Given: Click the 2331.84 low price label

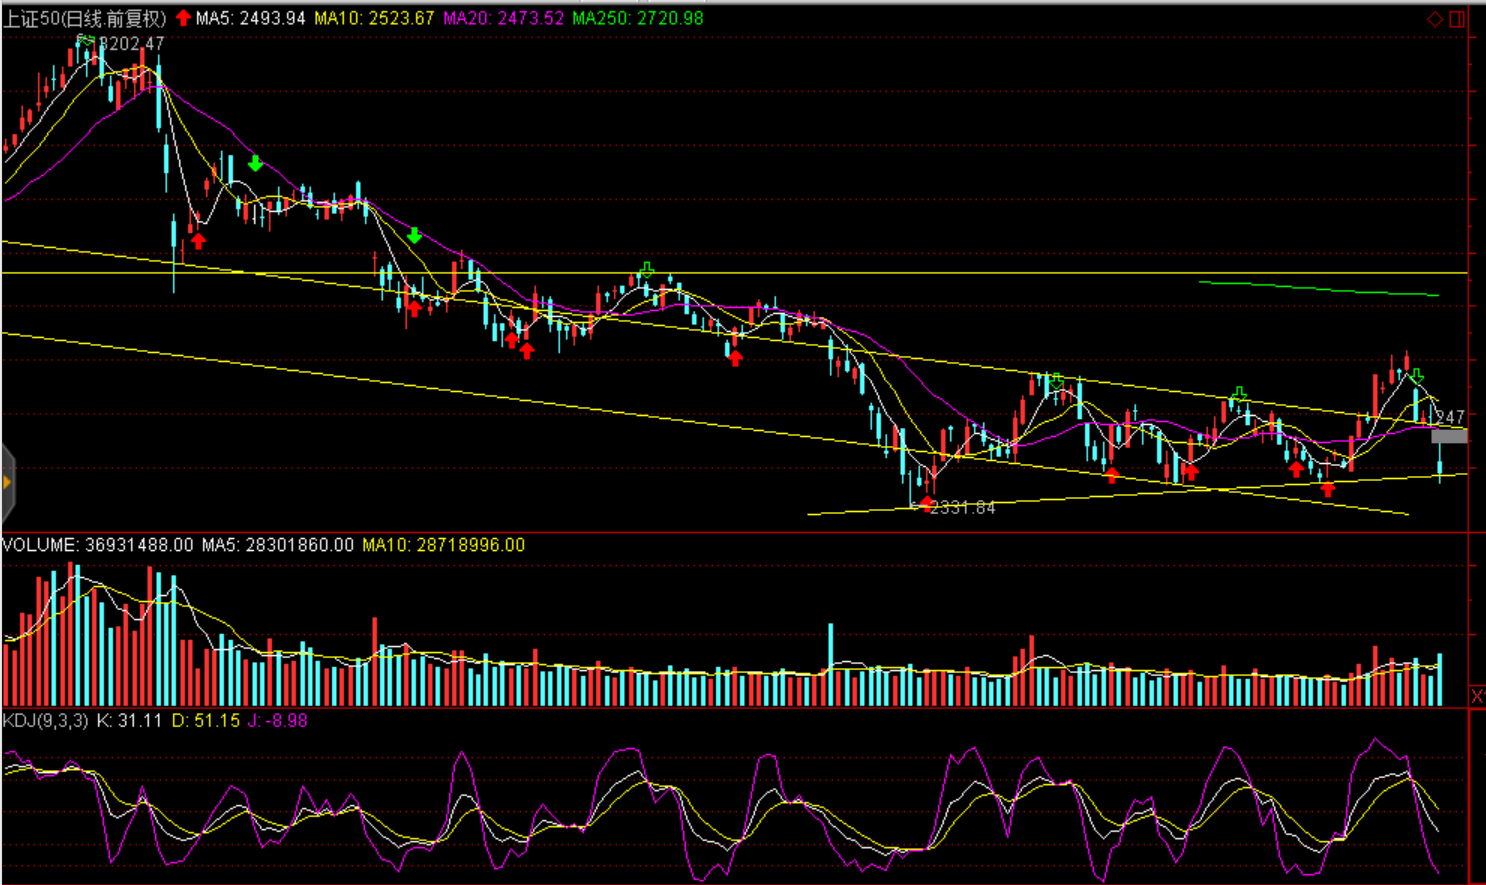Looking at the screenshot, I should tap(962, 508).
